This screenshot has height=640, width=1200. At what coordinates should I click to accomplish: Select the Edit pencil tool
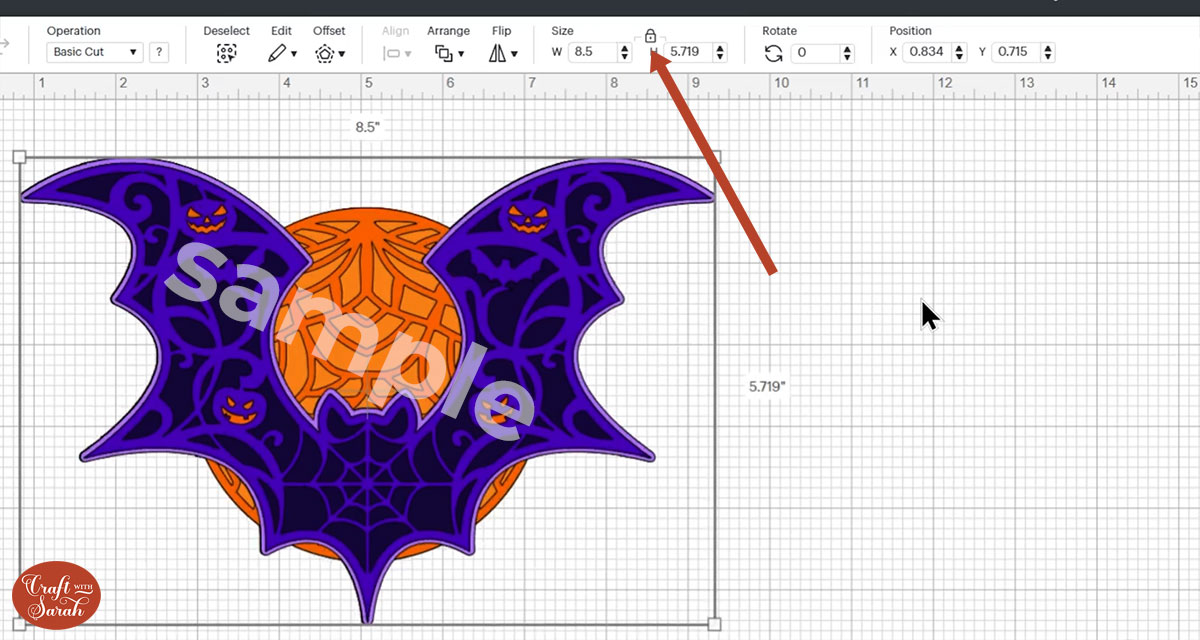click(x=276, y=51)
